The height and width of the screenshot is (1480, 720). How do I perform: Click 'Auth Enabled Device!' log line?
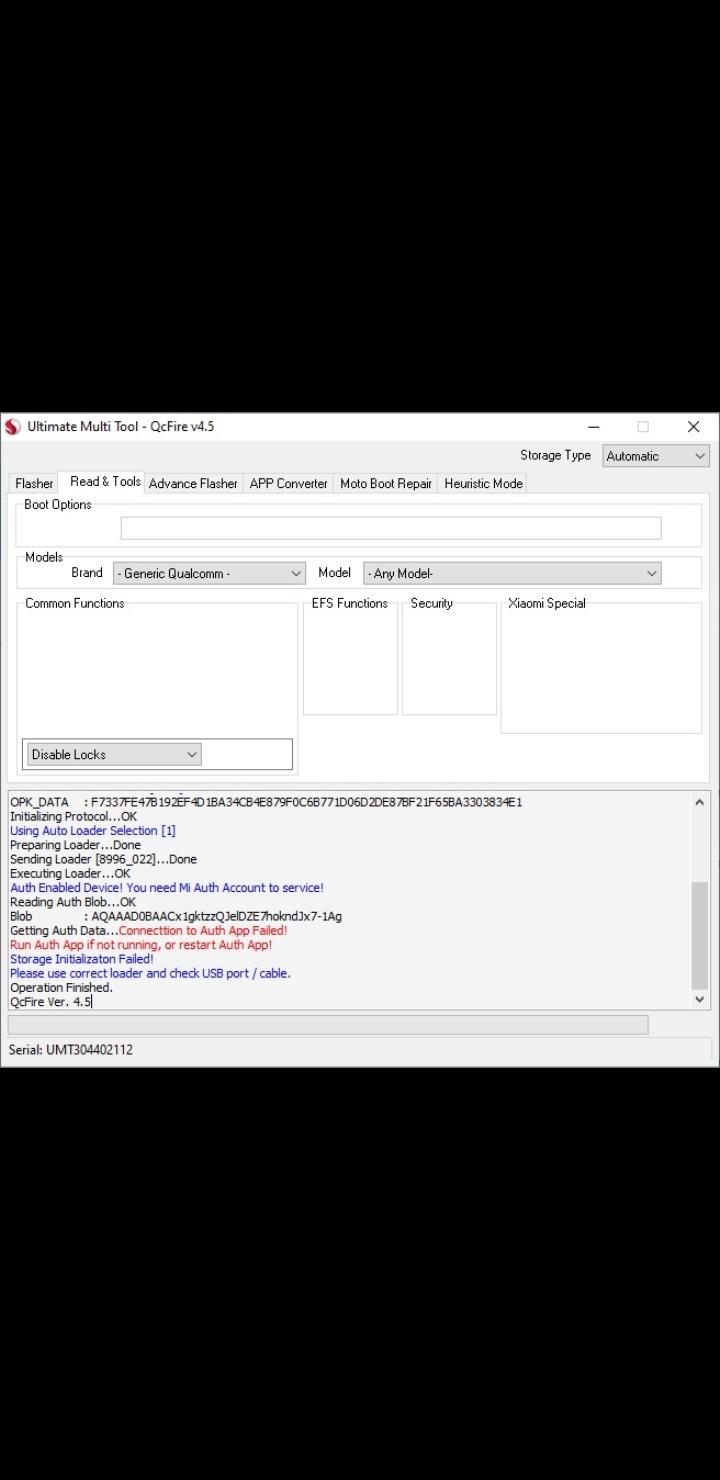(167, 888)
